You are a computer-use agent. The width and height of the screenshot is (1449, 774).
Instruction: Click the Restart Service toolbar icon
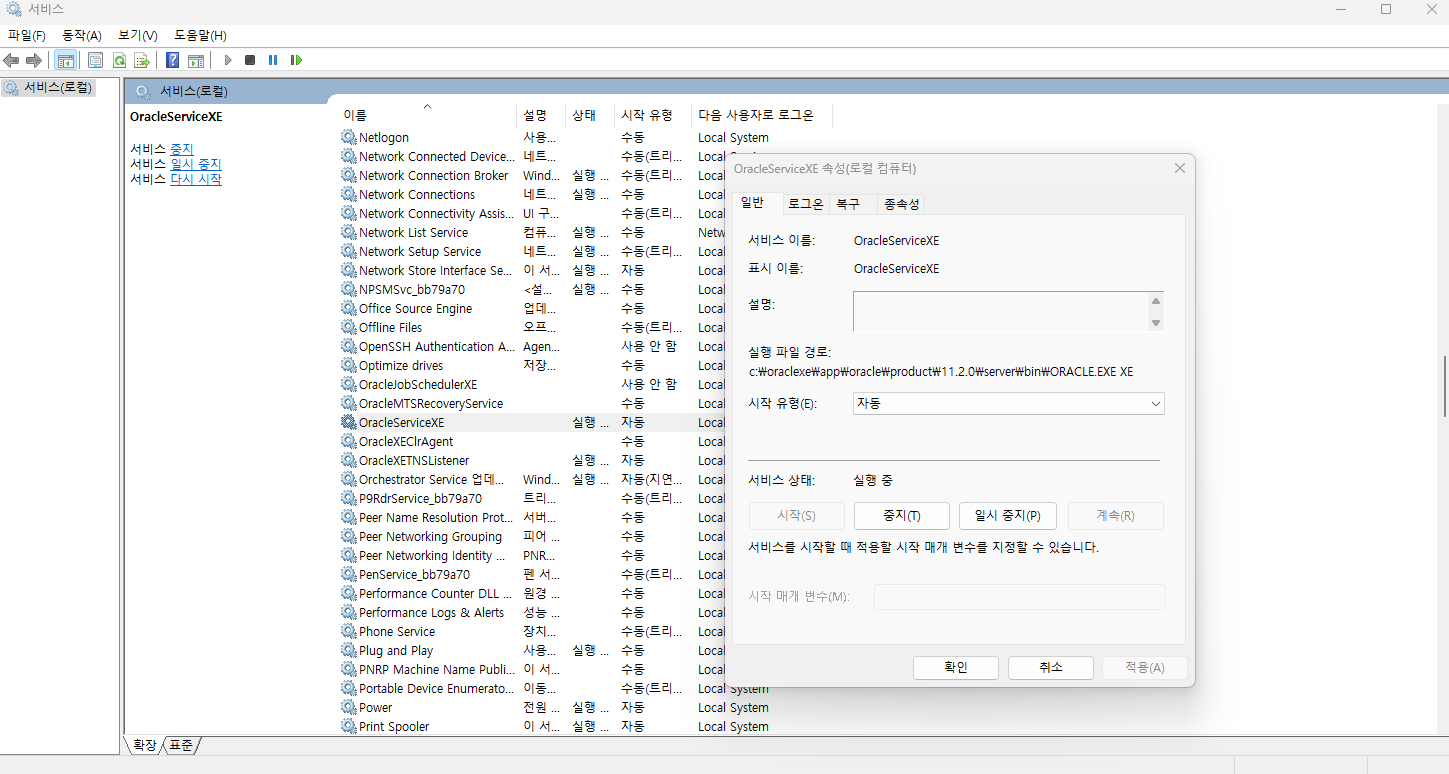tap(296, 60)
